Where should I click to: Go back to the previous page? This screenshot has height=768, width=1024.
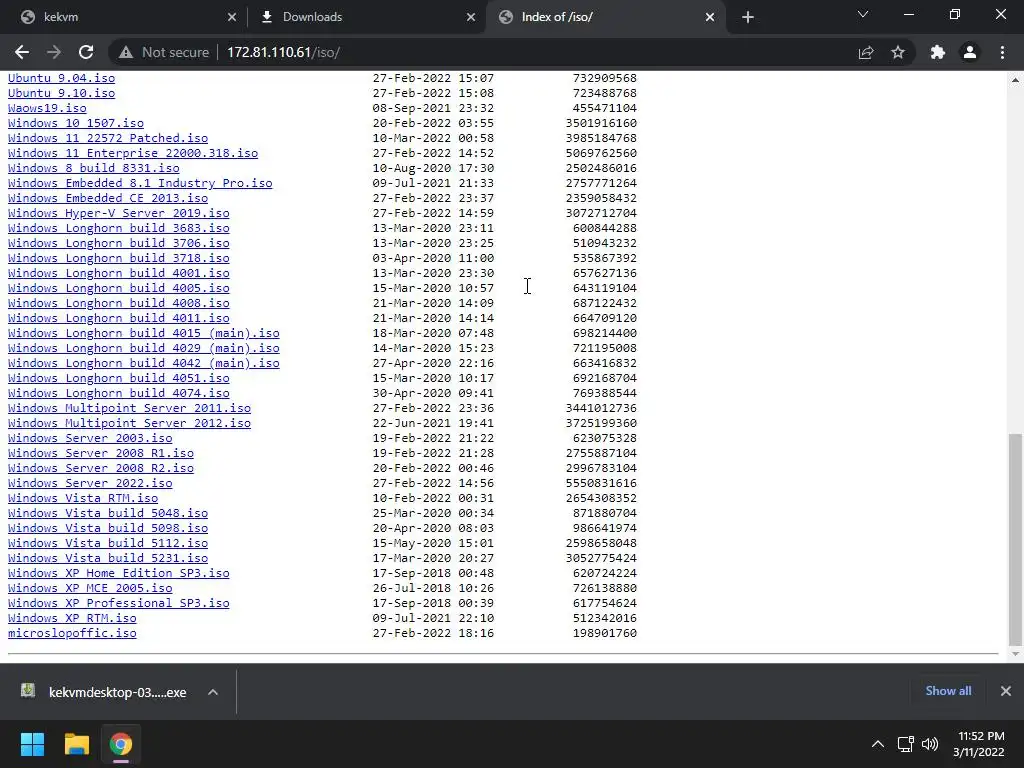pos(22,52)
